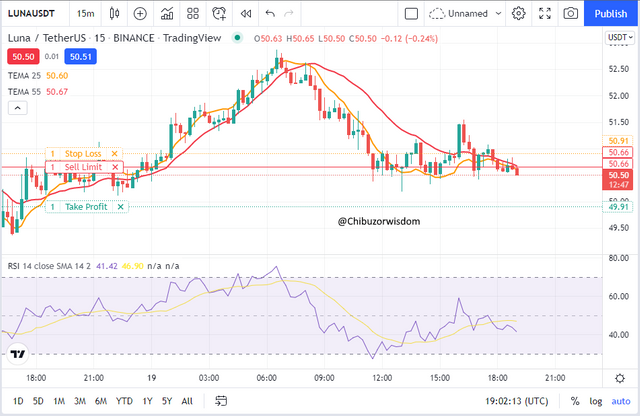
Task: Click the 49.91 take profit price label
Action: coord(618,207)
